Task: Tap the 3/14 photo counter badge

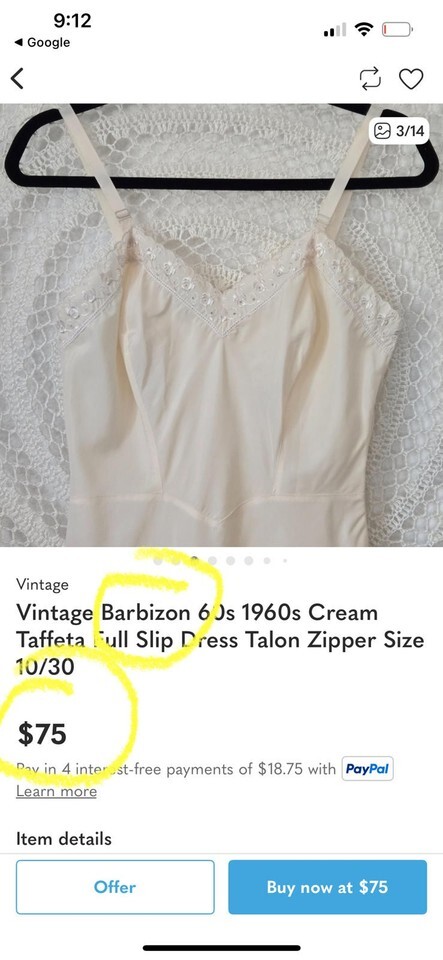Action: click(399, 130)
